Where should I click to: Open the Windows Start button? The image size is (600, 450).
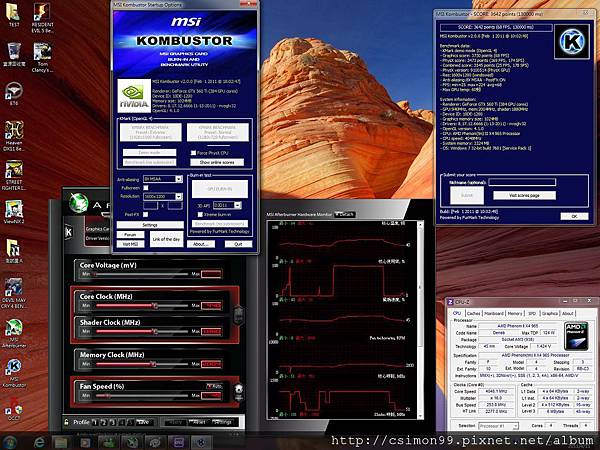[x=9, y=443]
